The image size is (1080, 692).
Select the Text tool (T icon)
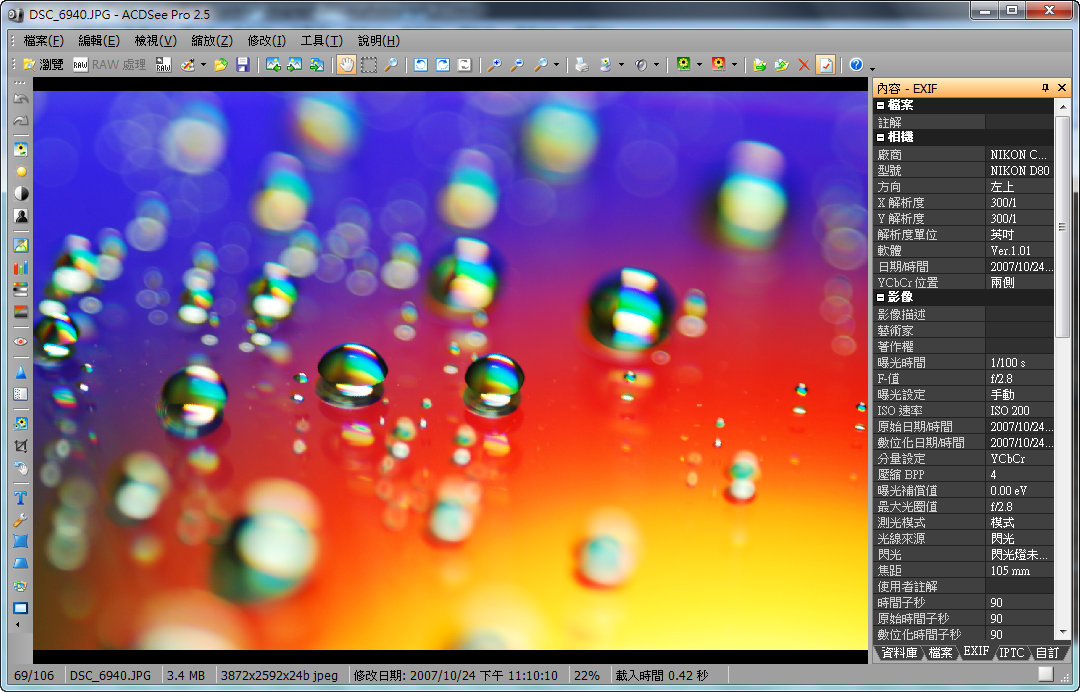(20, 498)
